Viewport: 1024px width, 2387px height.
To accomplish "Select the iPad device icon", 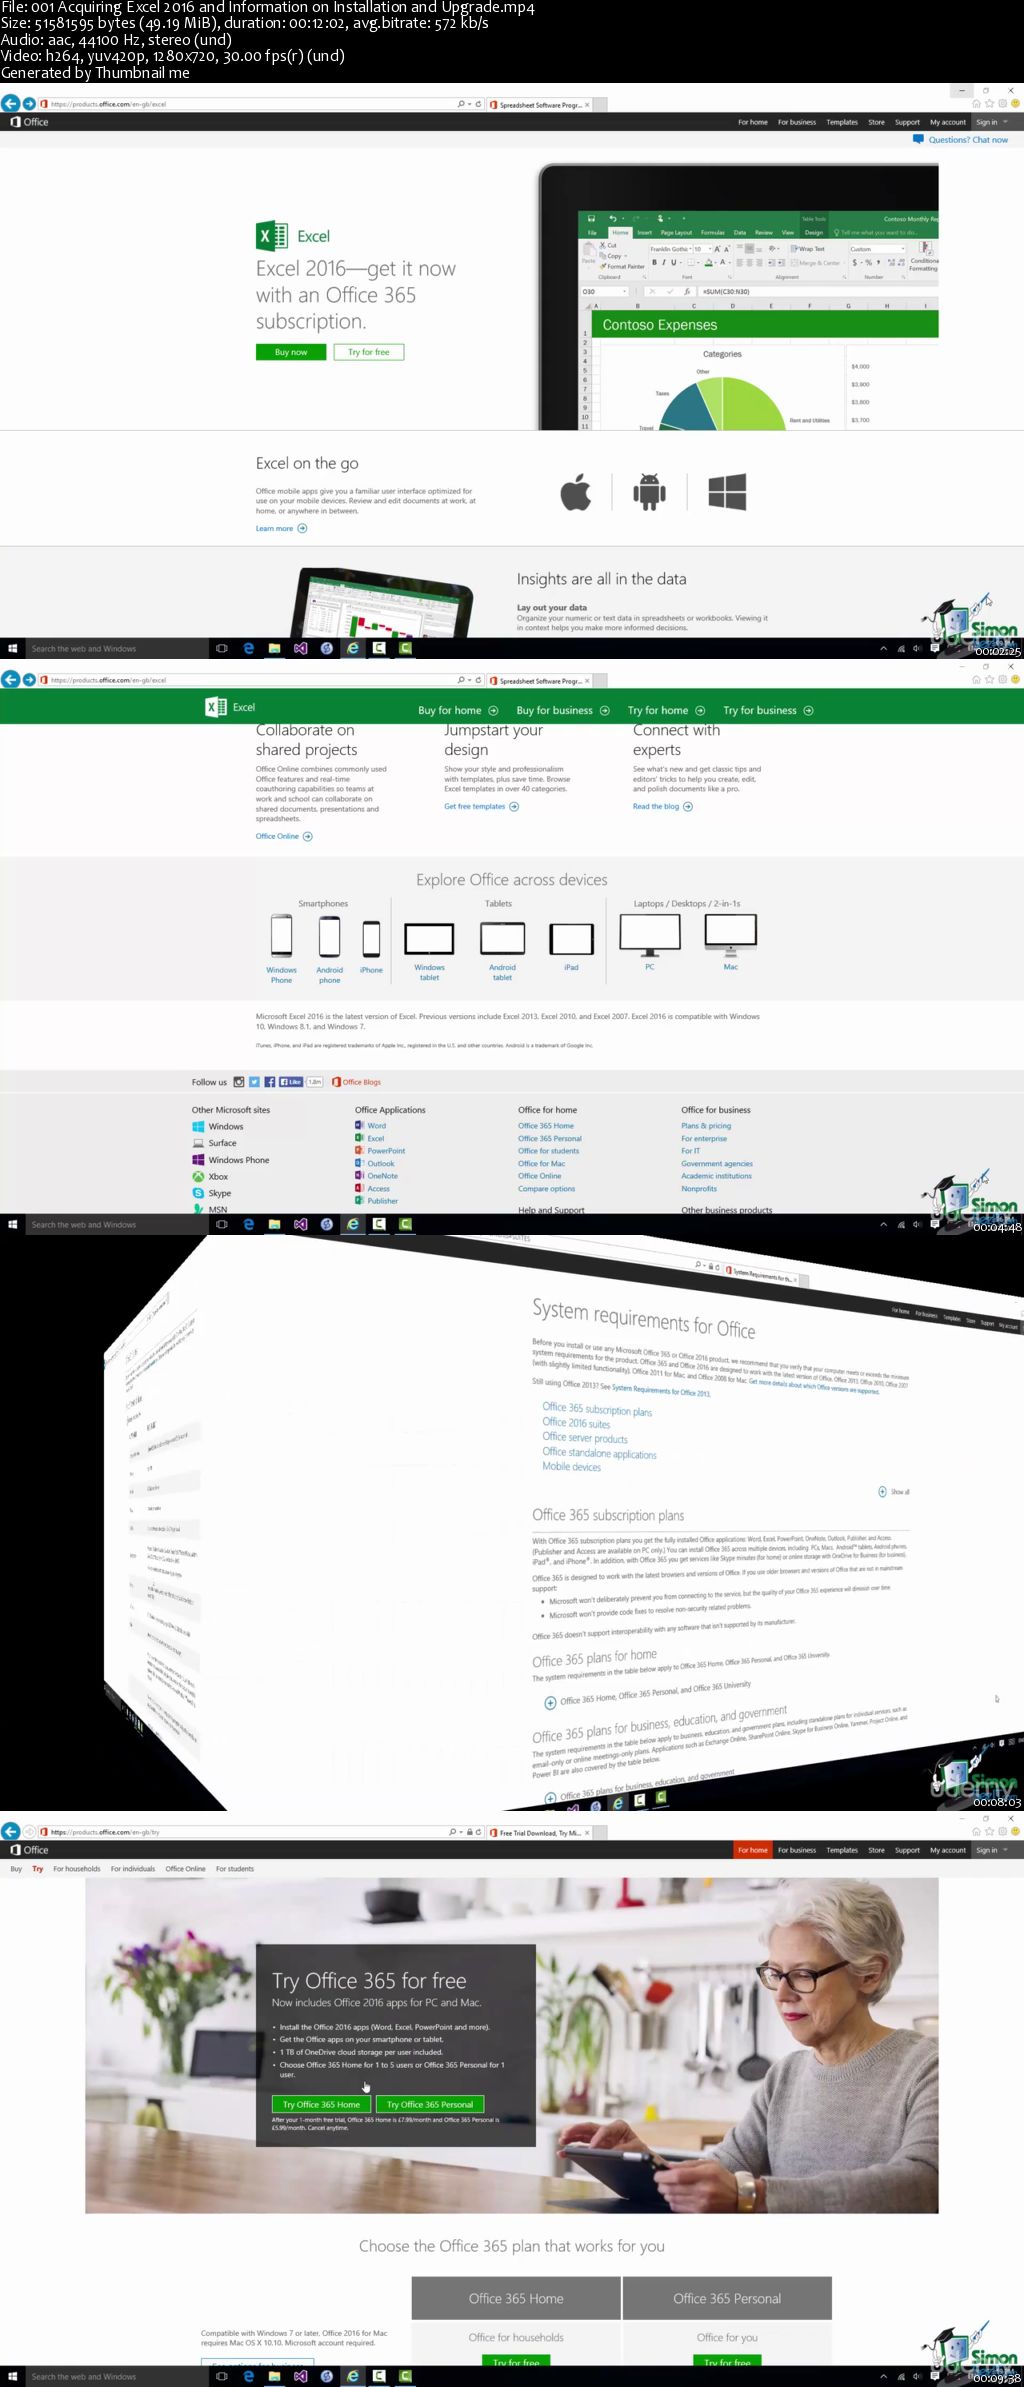I will [571, 939].
